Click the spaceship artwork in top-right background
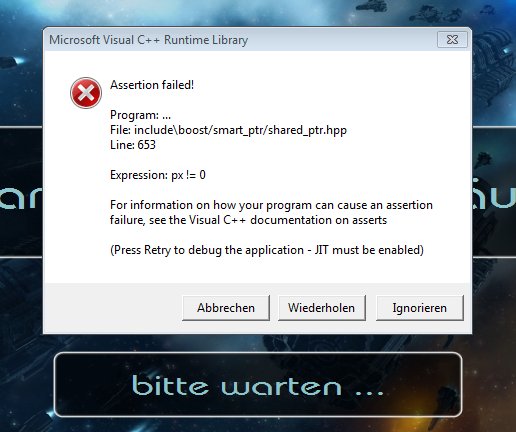Image resolution: width=516 pixels, height=432 pixels. coord(433,15)
